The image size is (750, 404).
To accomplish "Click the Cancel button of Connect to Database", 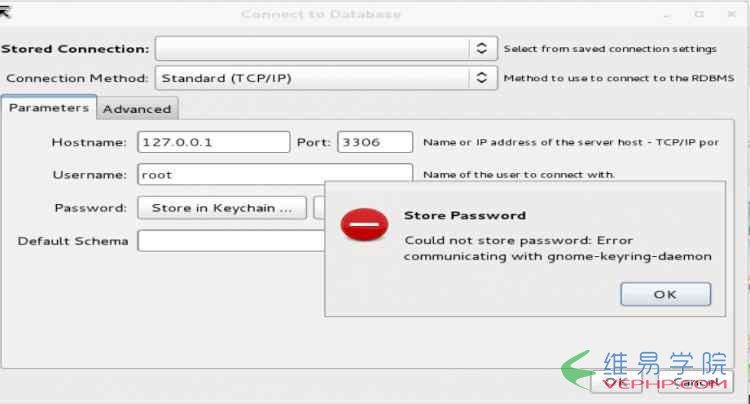I will click(695, 382).
